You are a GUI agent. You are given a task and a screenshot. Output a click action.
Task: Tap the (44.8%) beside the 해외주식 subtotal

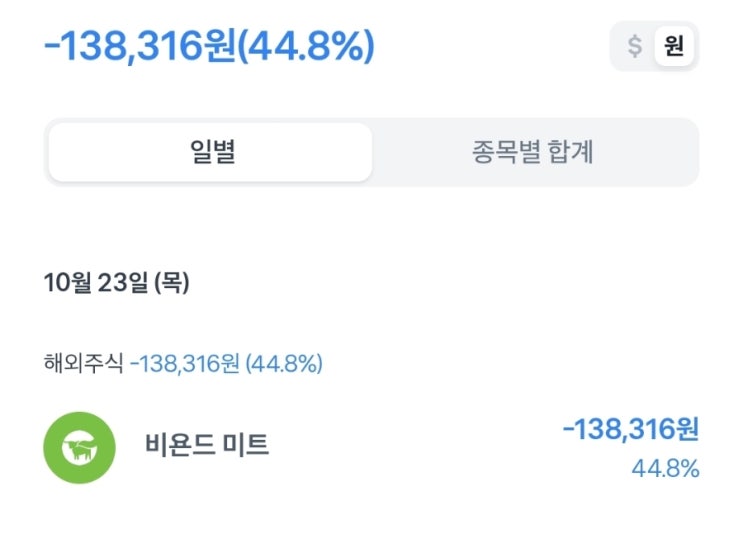[283, 364]
